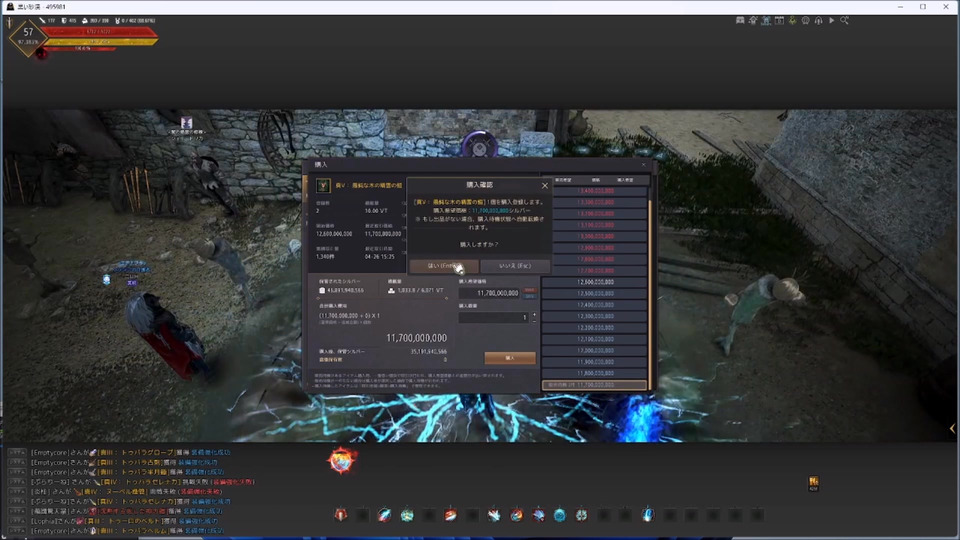Screen dimensions: 960x540
Task: Select the 12,500,000,000 price row
Action: (595, 293)
